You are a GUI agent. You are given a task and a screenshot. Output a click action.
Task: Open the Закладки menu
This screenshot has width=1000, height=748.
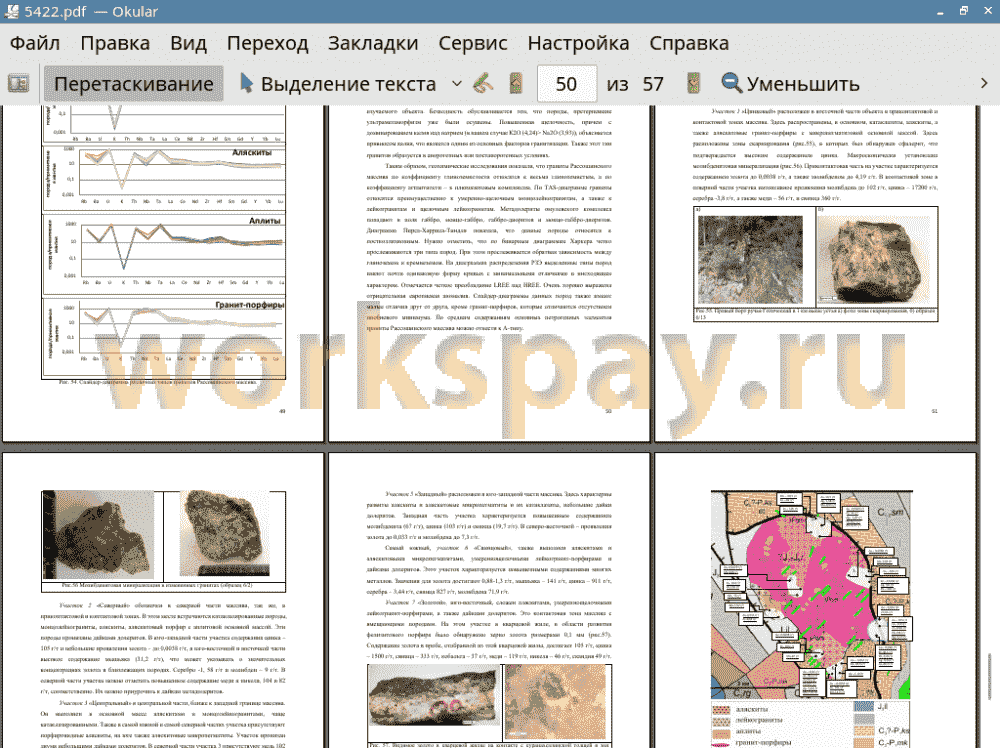click(373, 43)
